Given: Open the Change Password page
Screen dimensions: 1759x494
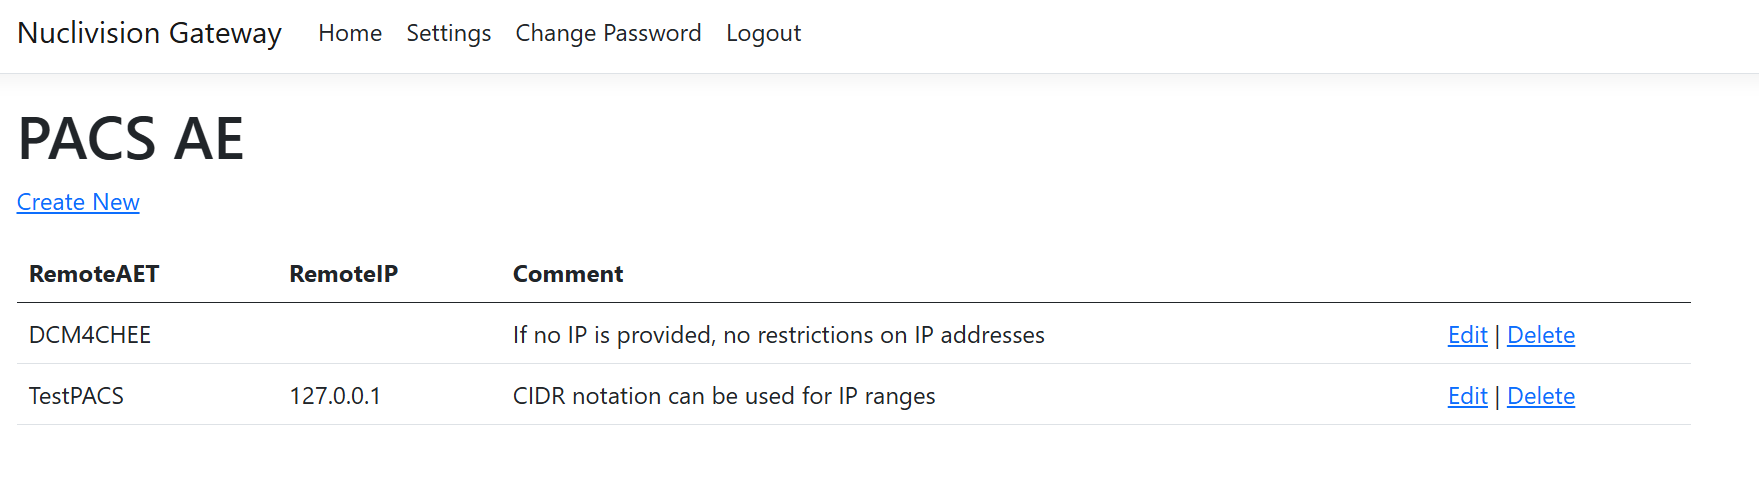Looking at the screenshot, I should click(608, 33).
